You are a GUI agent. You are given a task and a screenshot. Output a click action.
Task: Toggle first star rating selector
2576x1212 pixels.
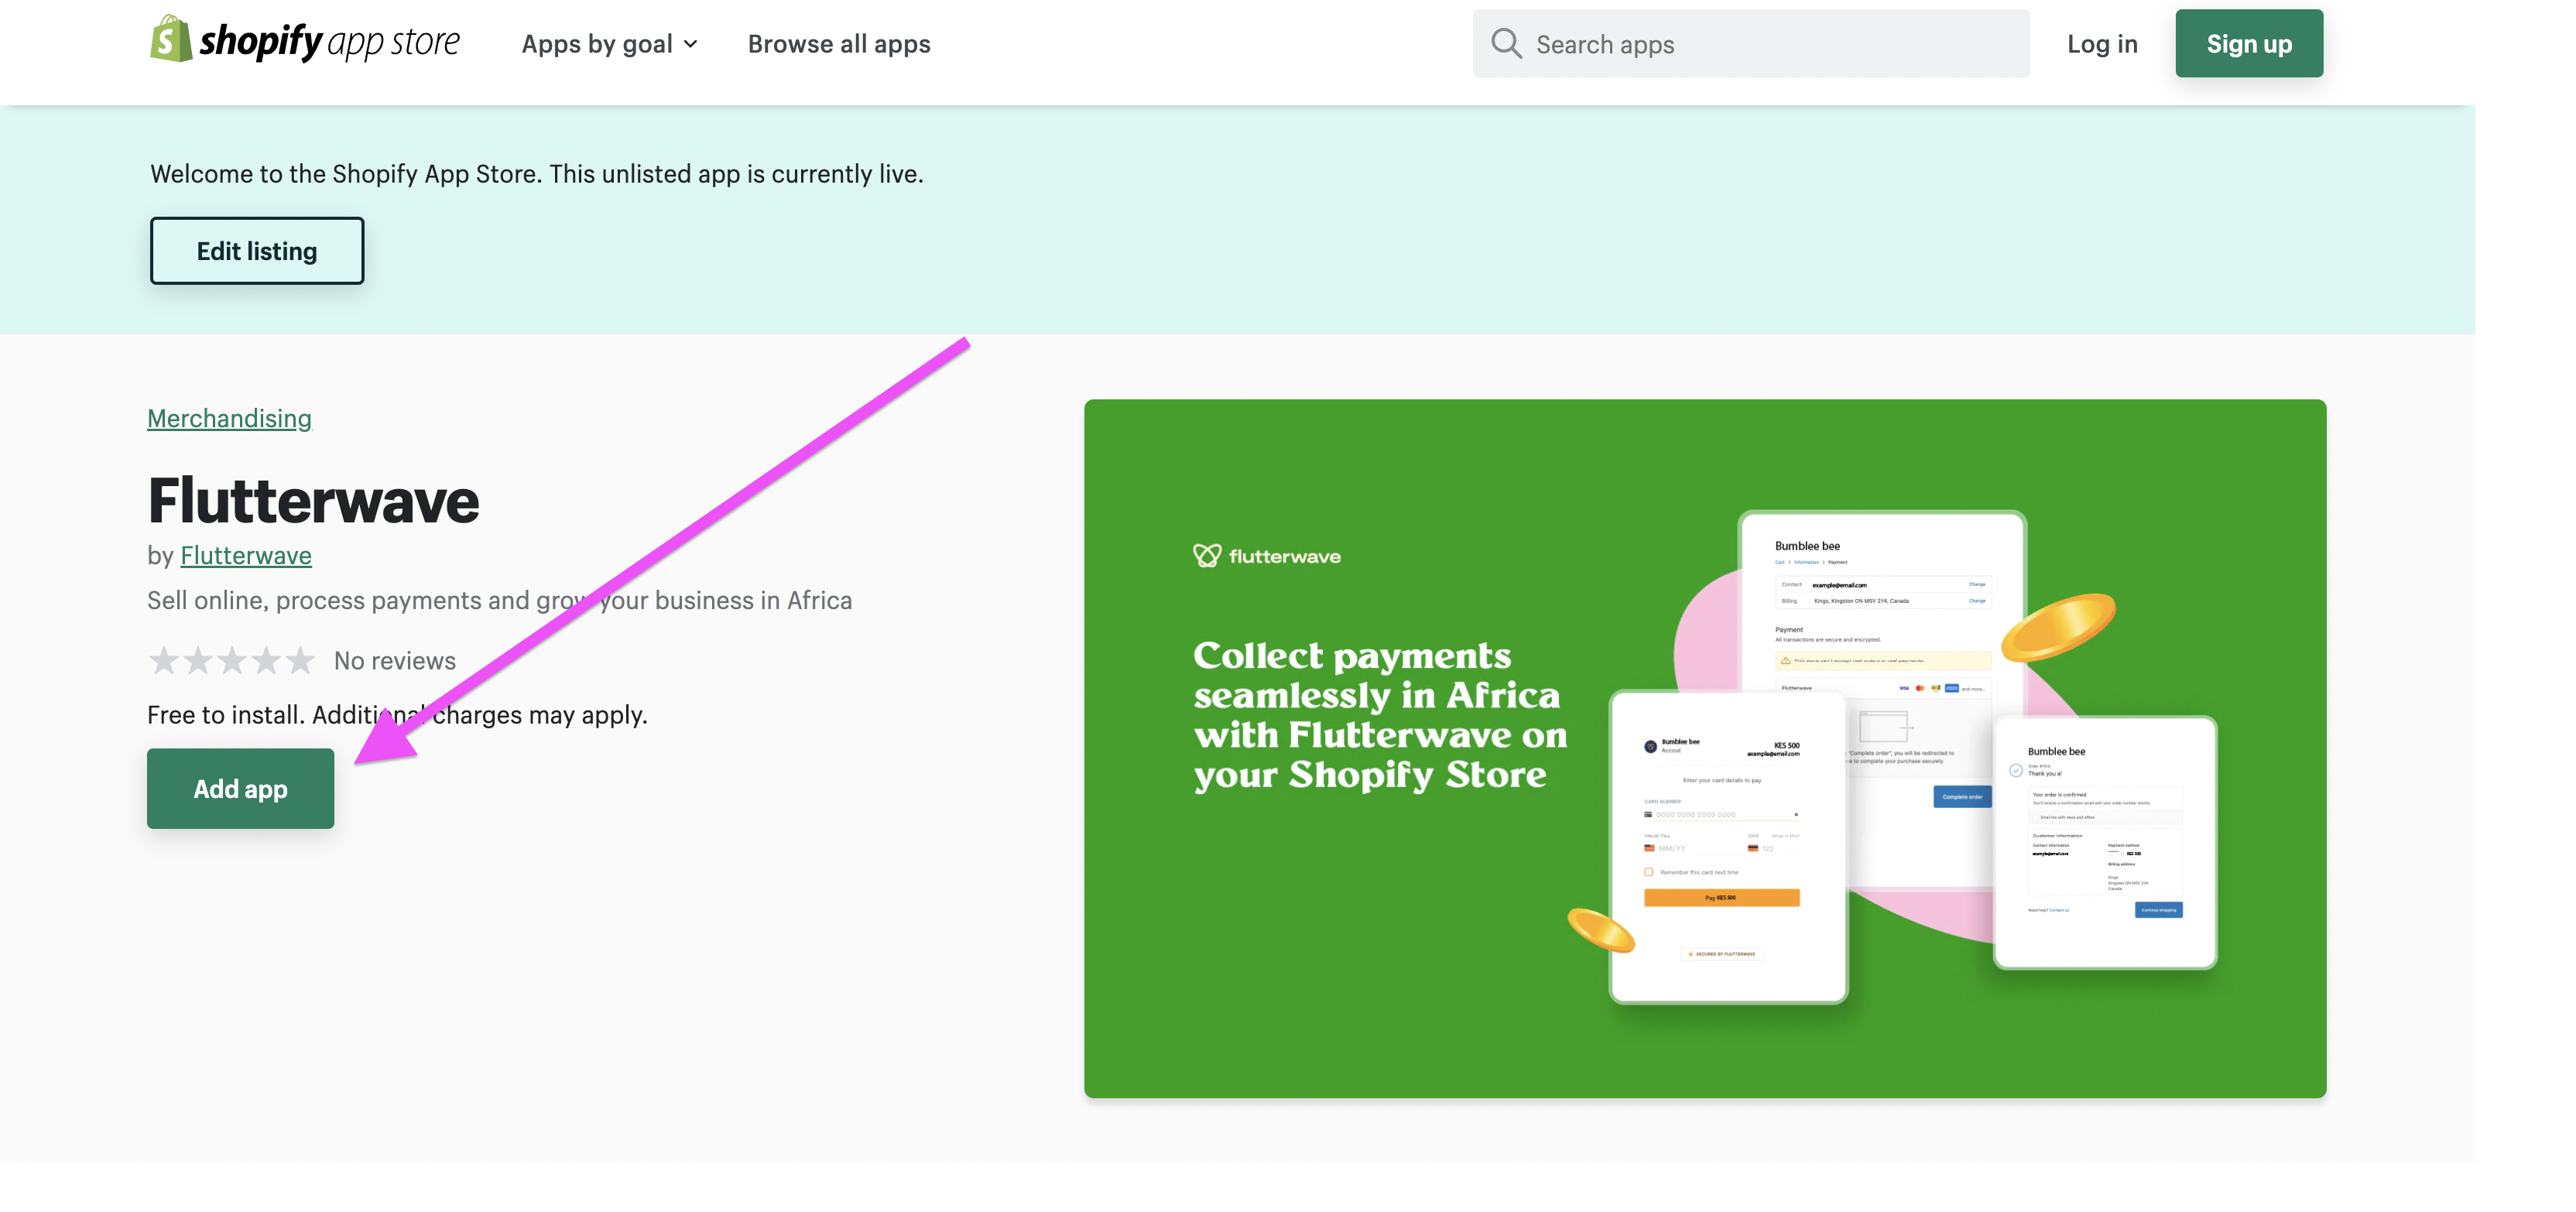(x=161, y=662)
